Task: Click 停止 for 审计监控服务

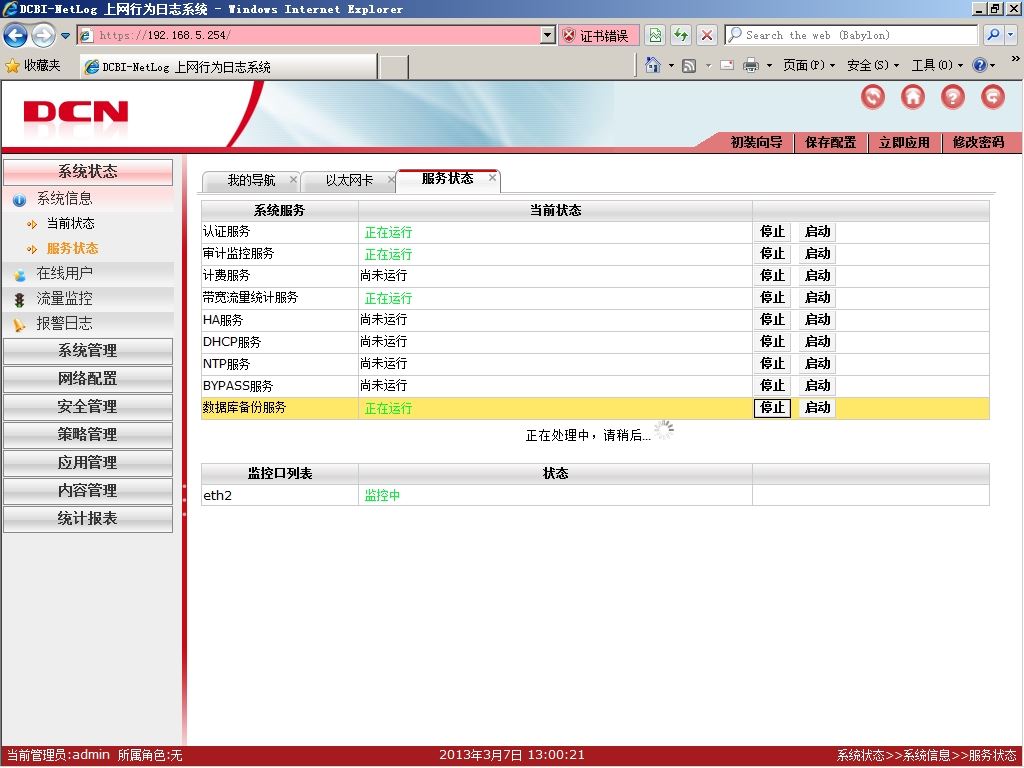Action: point(772,253)
